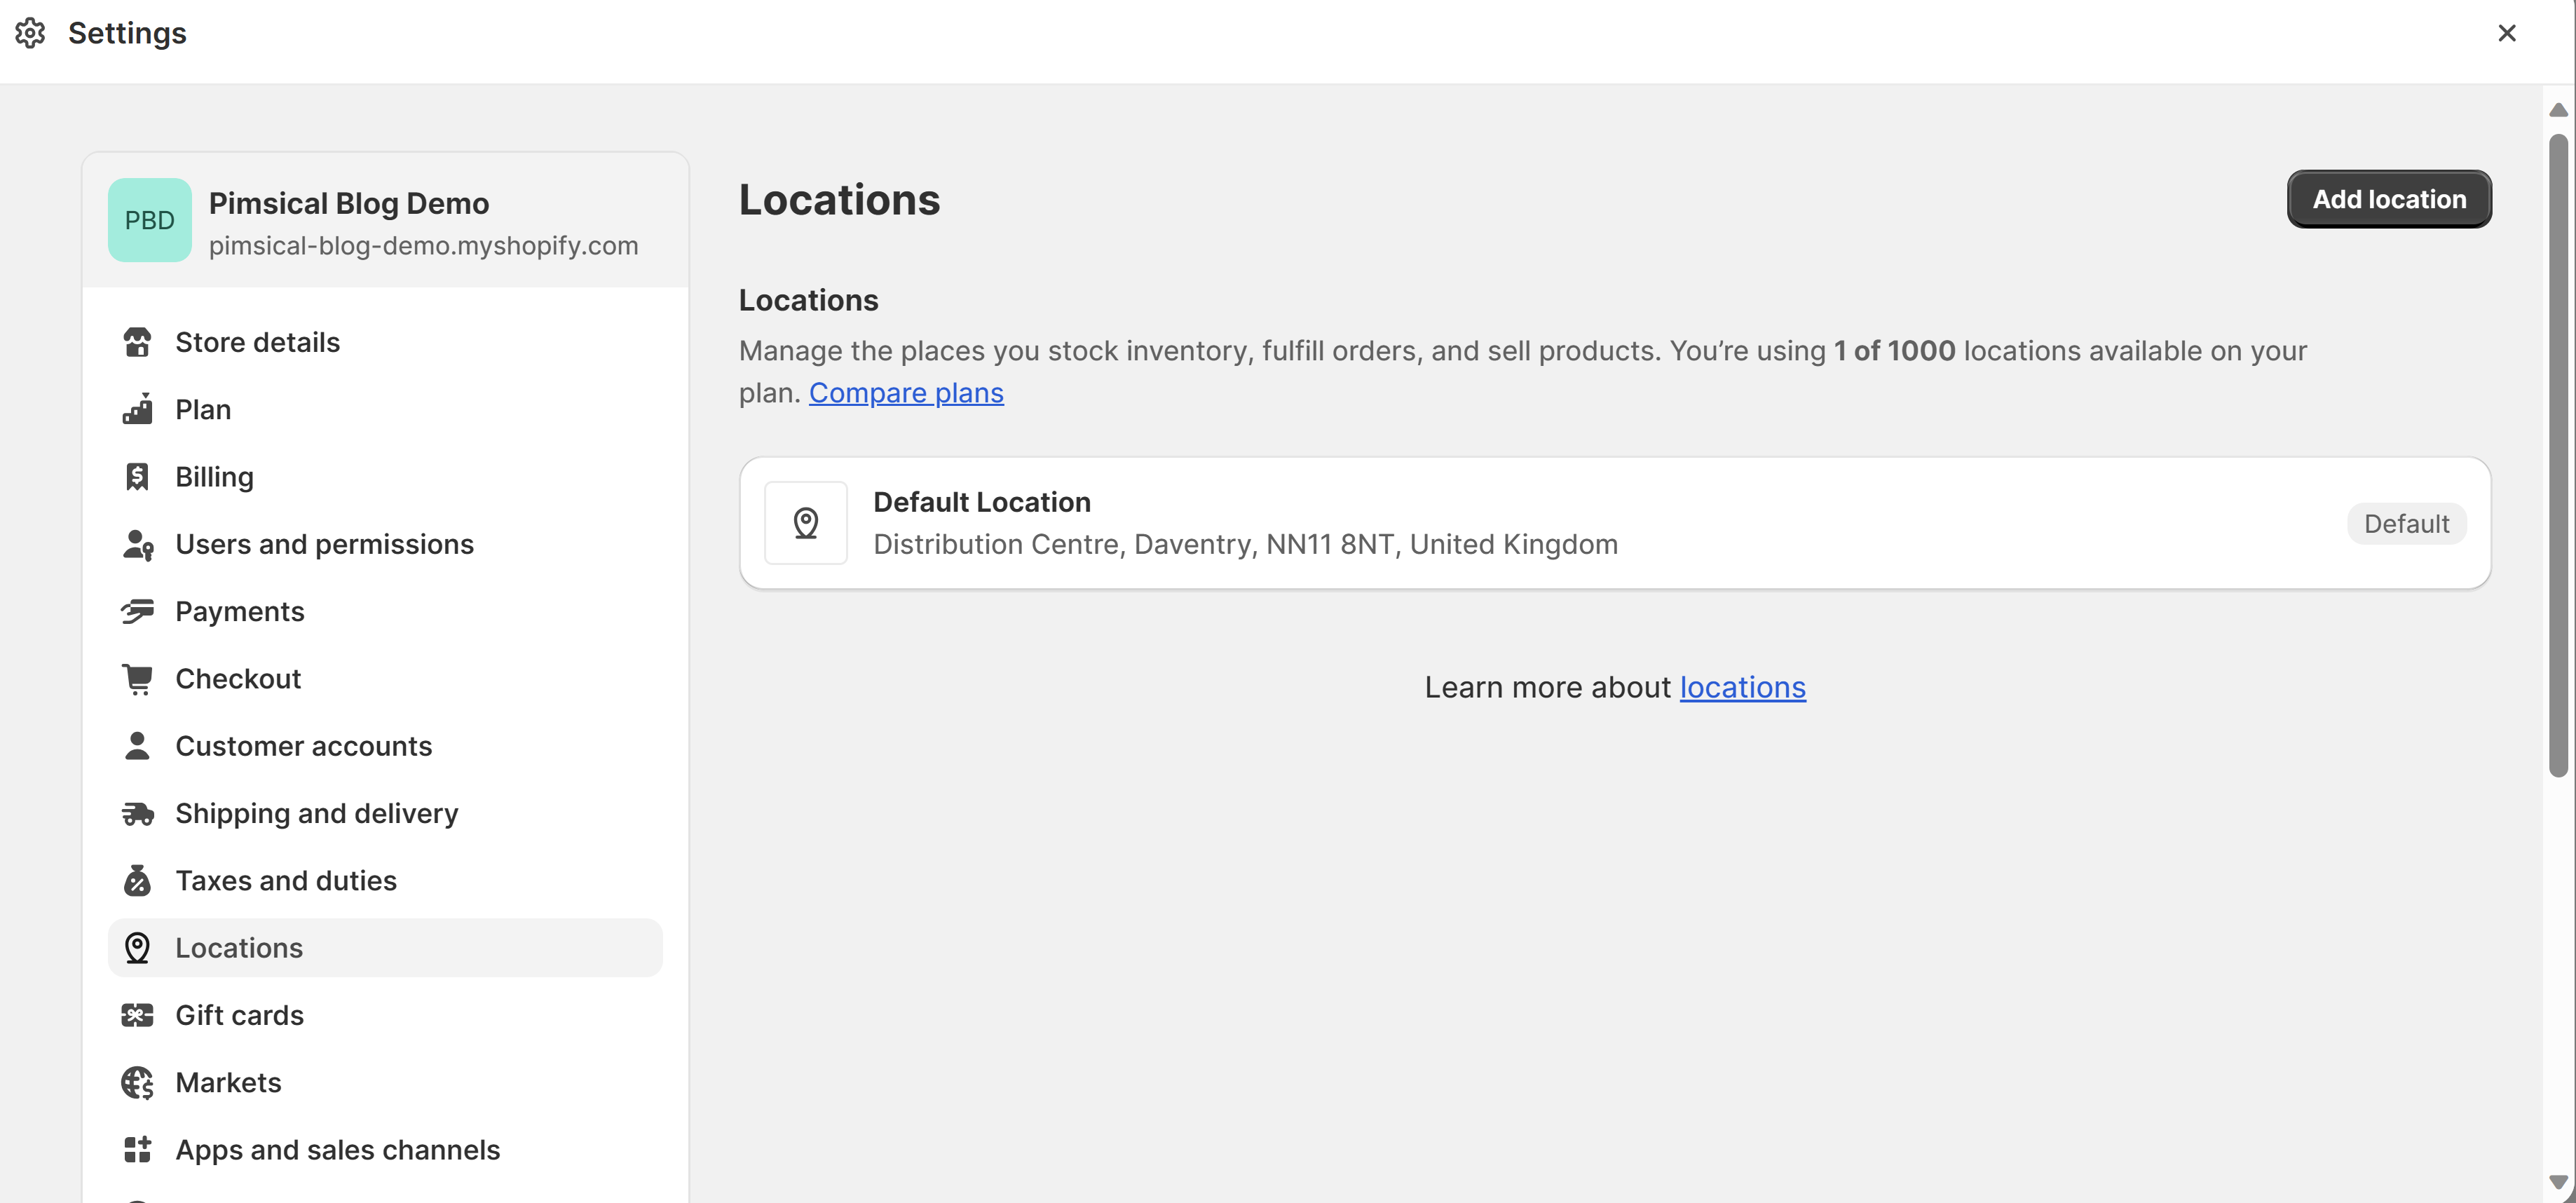
Task: Click the Shipping and delivery truck icon
Action: click(137, 813)
